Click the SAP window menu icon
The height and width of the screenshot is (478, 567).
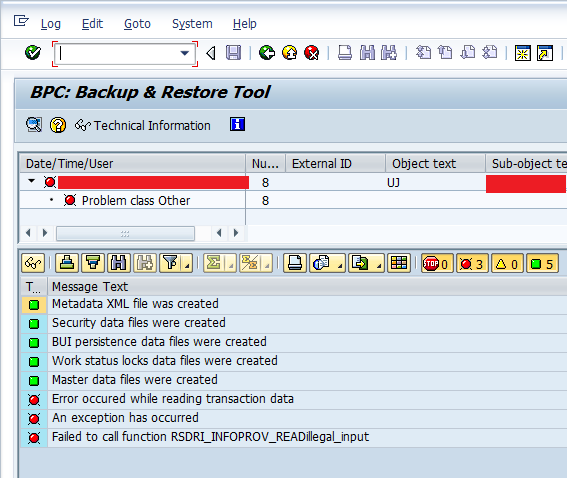[21, 21]
